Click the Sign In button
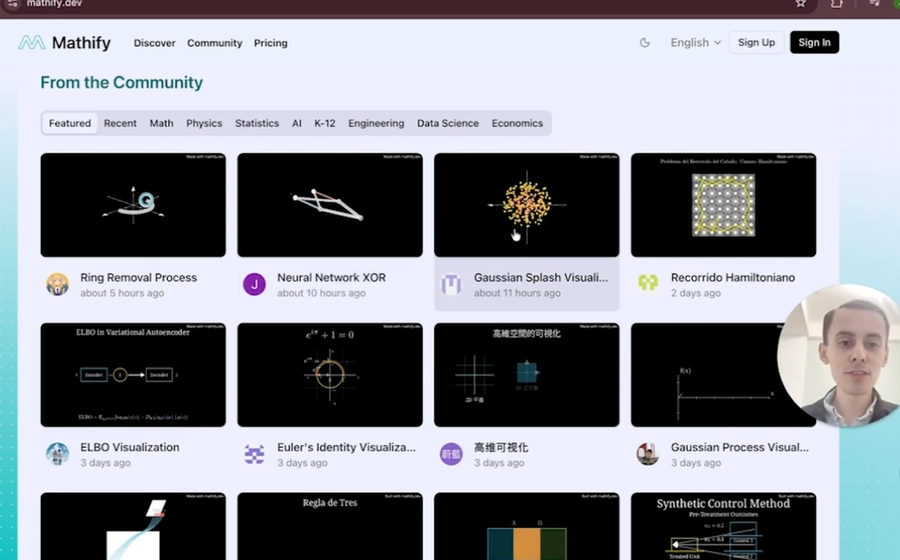Image resolution: width=900 pixels, height=560 pixels. (x=814, y=42)
